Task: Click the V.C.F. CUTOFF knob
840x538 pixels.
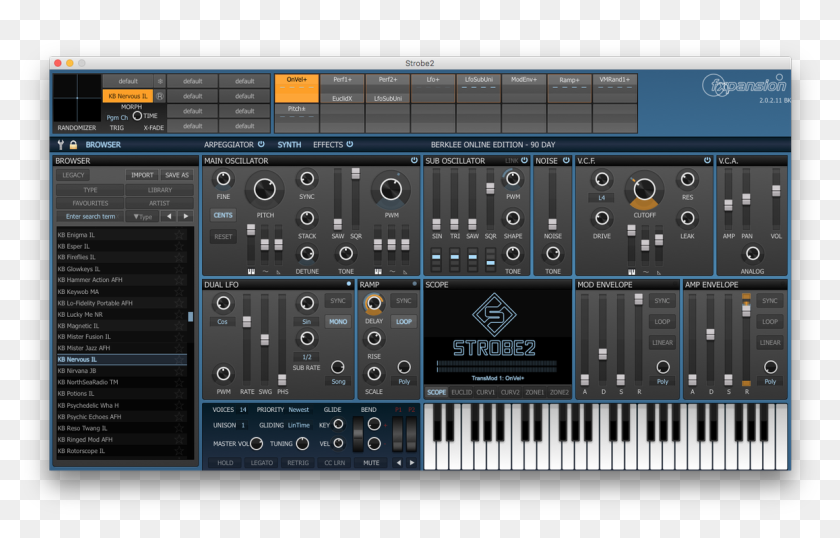Action: (x=644, y=189)
